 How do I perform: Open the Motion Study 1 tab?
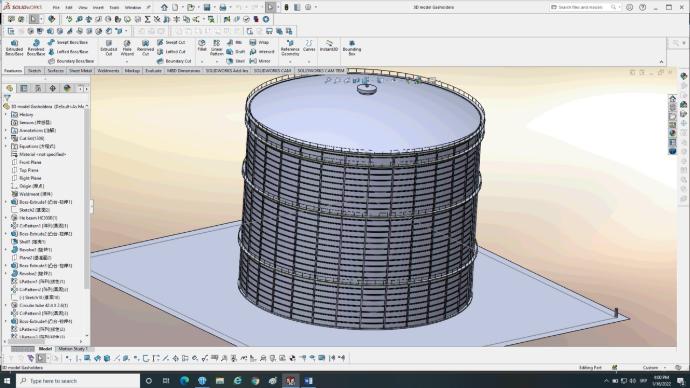click(73, 348)
